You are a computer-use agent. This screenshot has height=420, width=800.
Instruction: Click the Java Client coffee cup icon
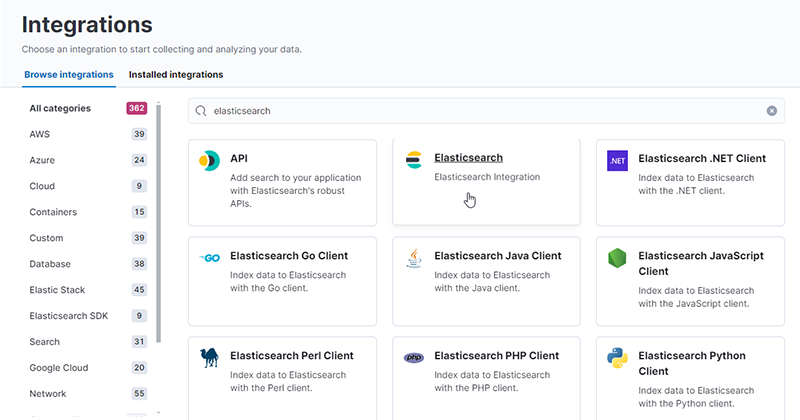413,258
